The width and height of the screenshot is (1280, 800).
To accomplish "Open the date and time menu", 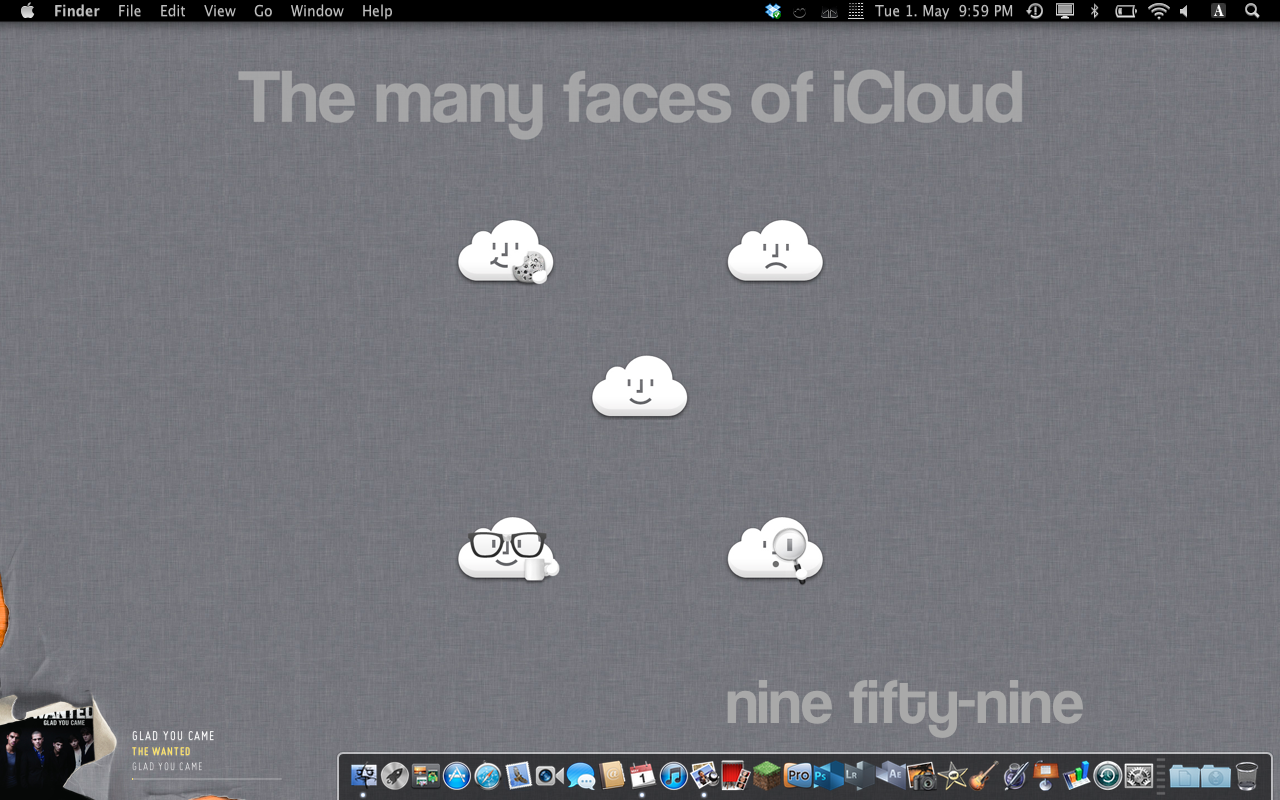I will [x=944, y=11].
